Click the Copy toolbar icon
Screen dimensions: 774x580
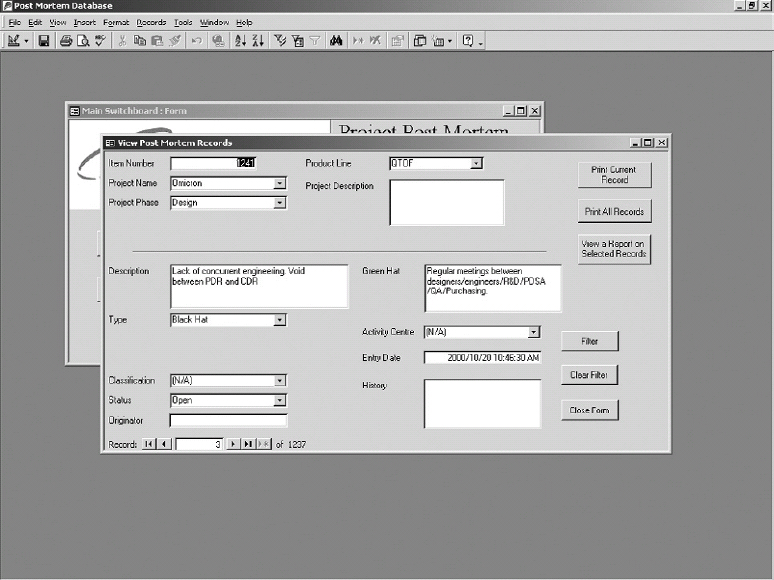coord(140,41)
